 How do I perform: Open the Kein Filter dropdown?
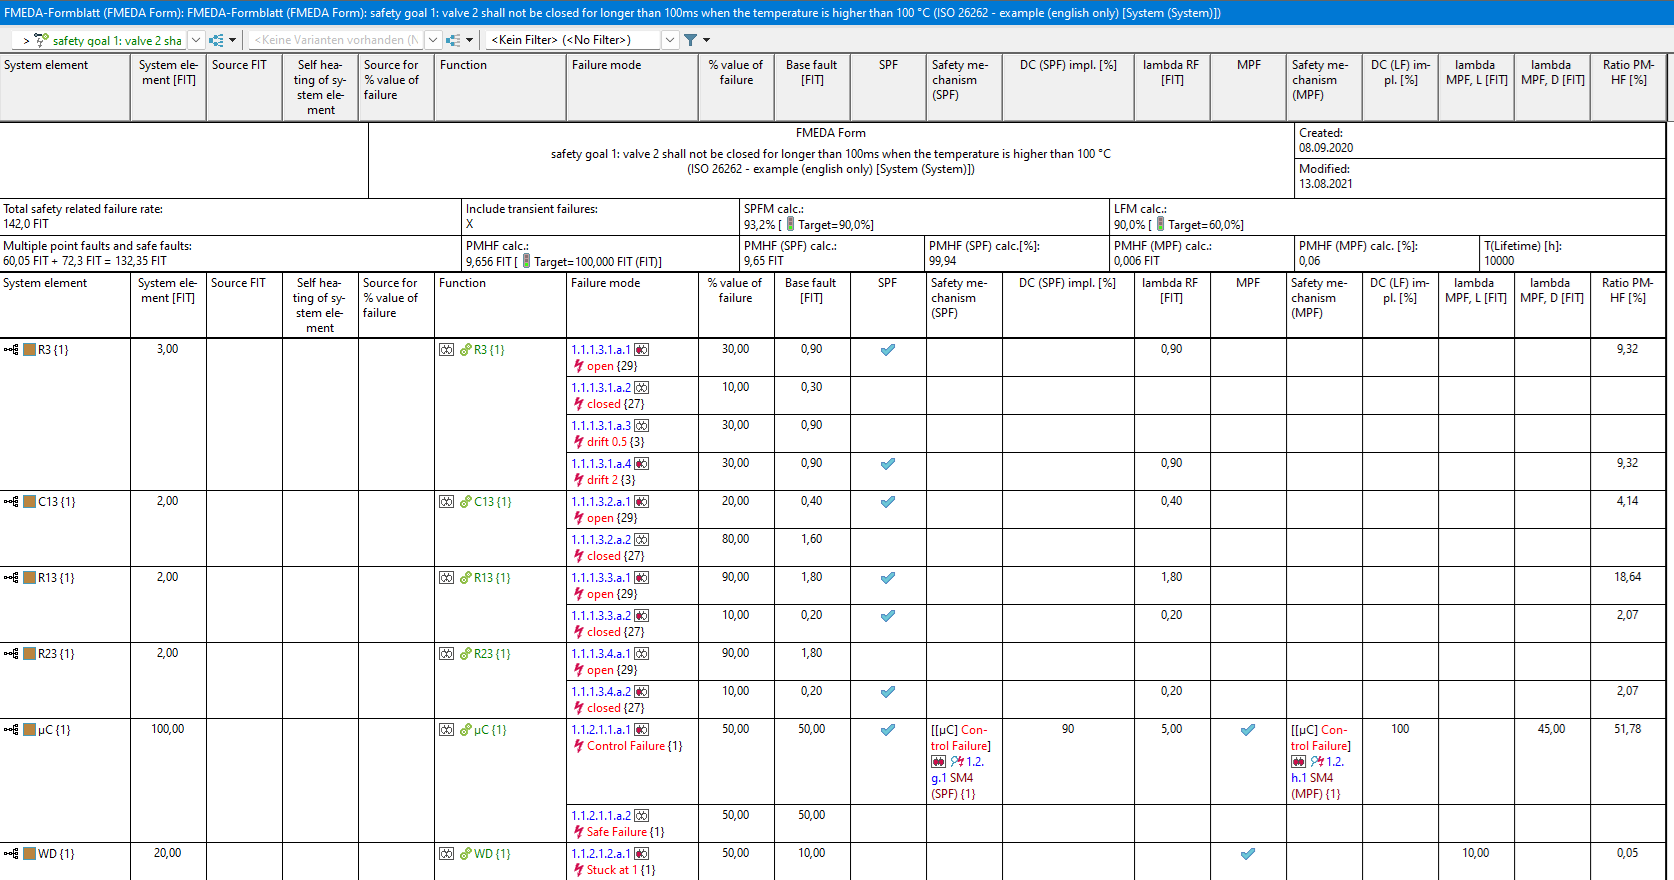670,40
